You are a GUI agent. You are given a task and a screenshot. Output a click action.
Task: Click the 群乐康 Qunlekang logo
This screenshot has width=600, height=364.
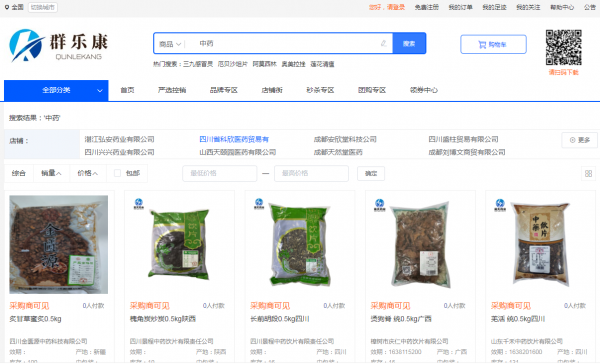tap(59, 46)
